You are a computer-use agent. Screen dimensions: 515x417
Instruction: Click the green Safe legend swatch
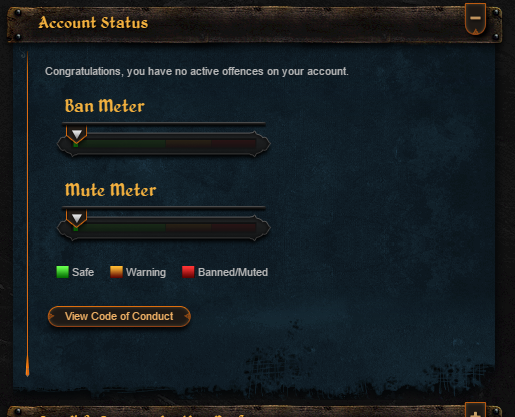[x=62, y=272]
